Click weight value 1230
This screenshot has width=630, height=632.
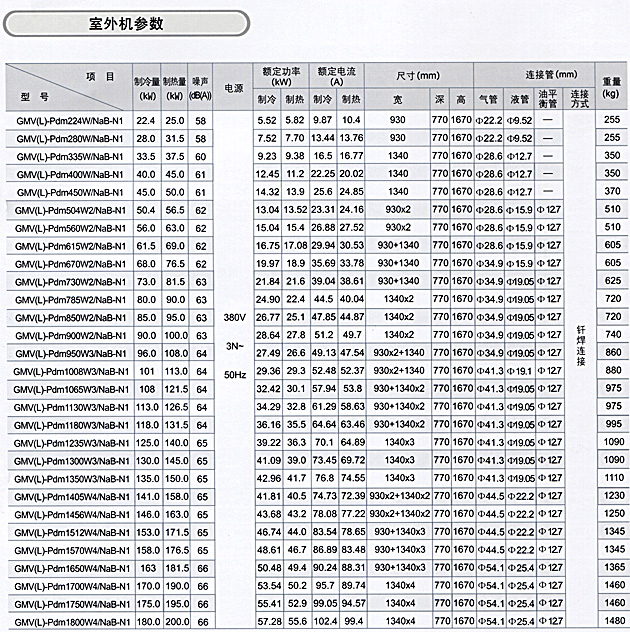coord(614,495)
